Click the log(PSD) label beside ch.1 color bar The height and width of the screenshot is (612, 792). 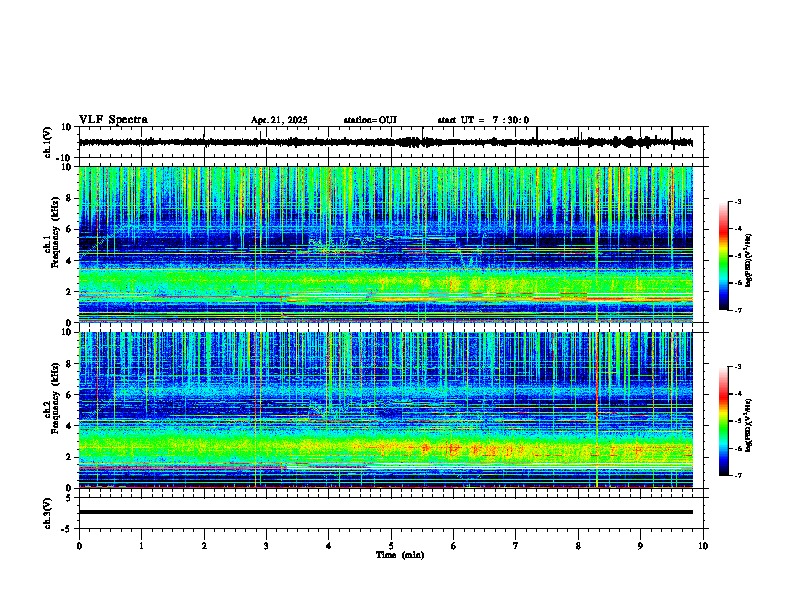coord(749,260)
